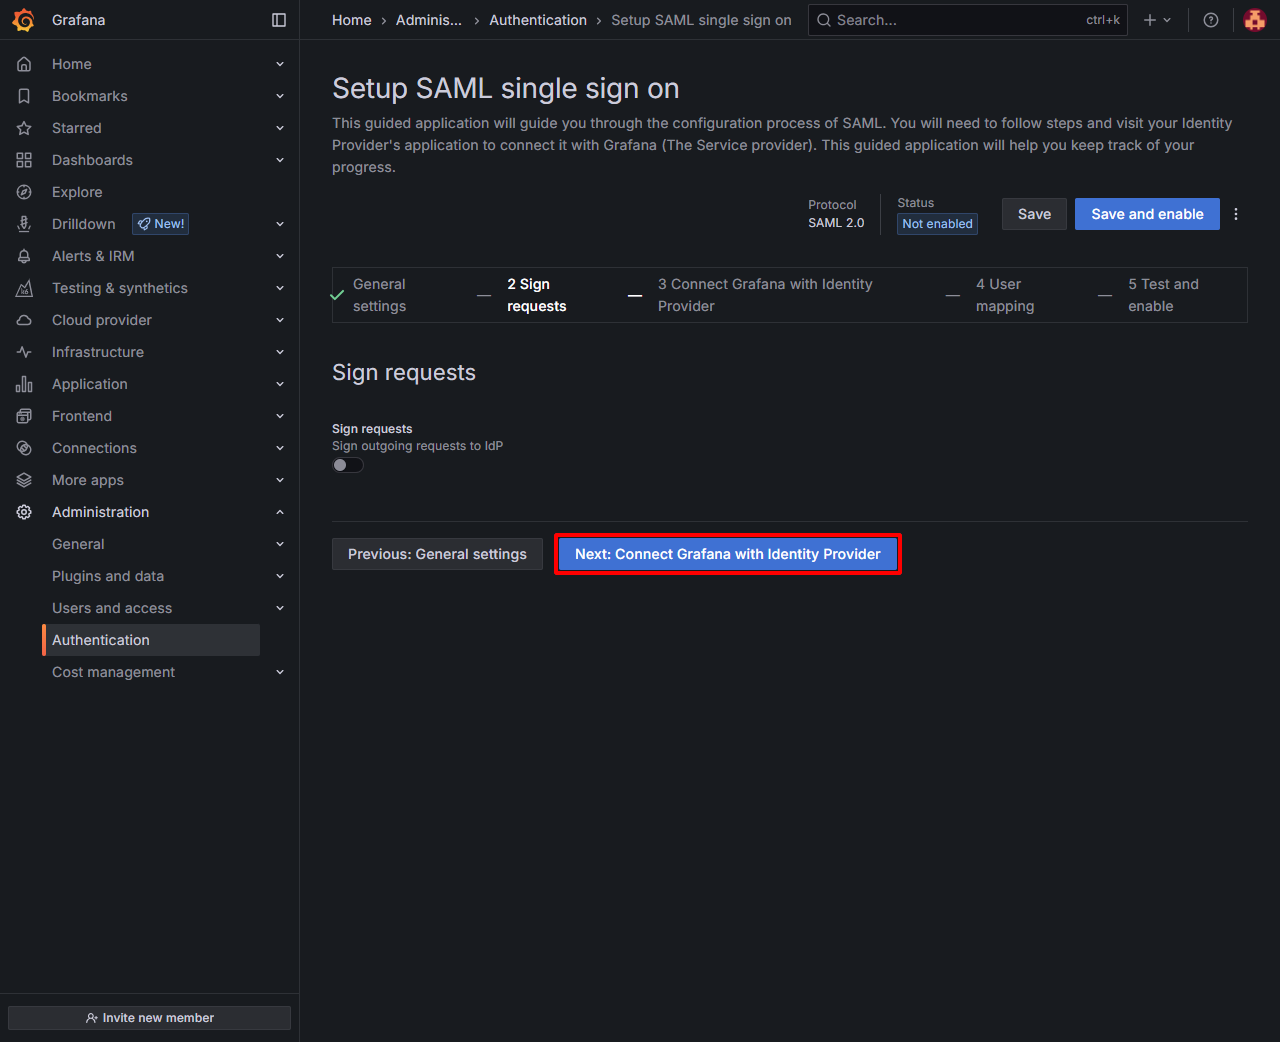Viewport: 1280px width, 1042px height.
Task: Click the Grafana logo icon
Action: 24,20
